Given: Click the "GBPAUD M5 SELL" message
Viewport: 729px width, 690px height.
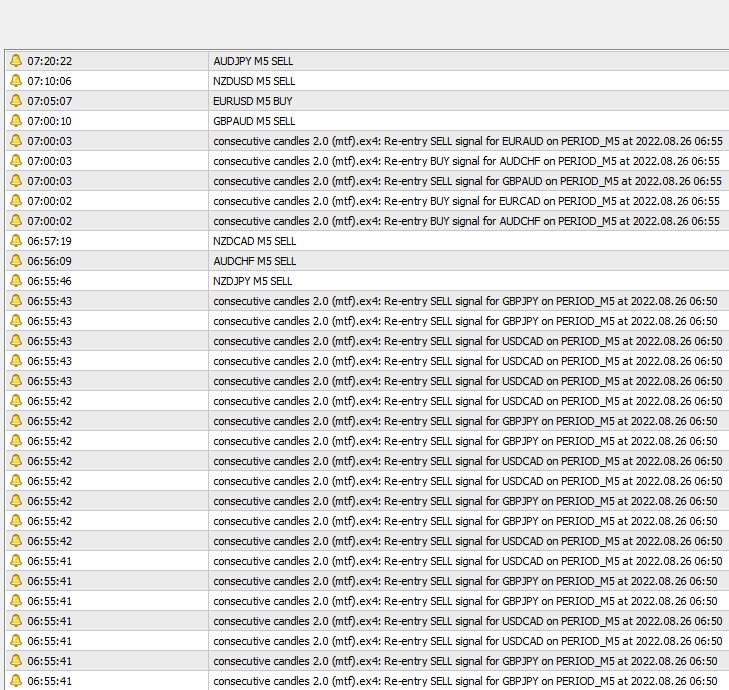Looking at the screenshot, I should pos(254,121).
